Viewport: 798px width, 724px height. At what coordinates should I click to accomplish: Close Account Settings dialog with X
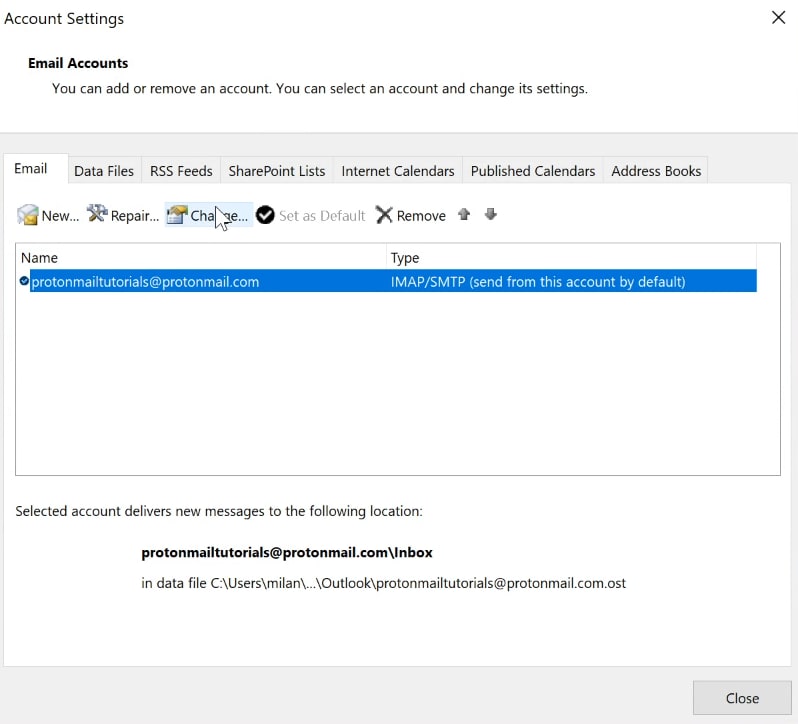click(x=778, y=18)
